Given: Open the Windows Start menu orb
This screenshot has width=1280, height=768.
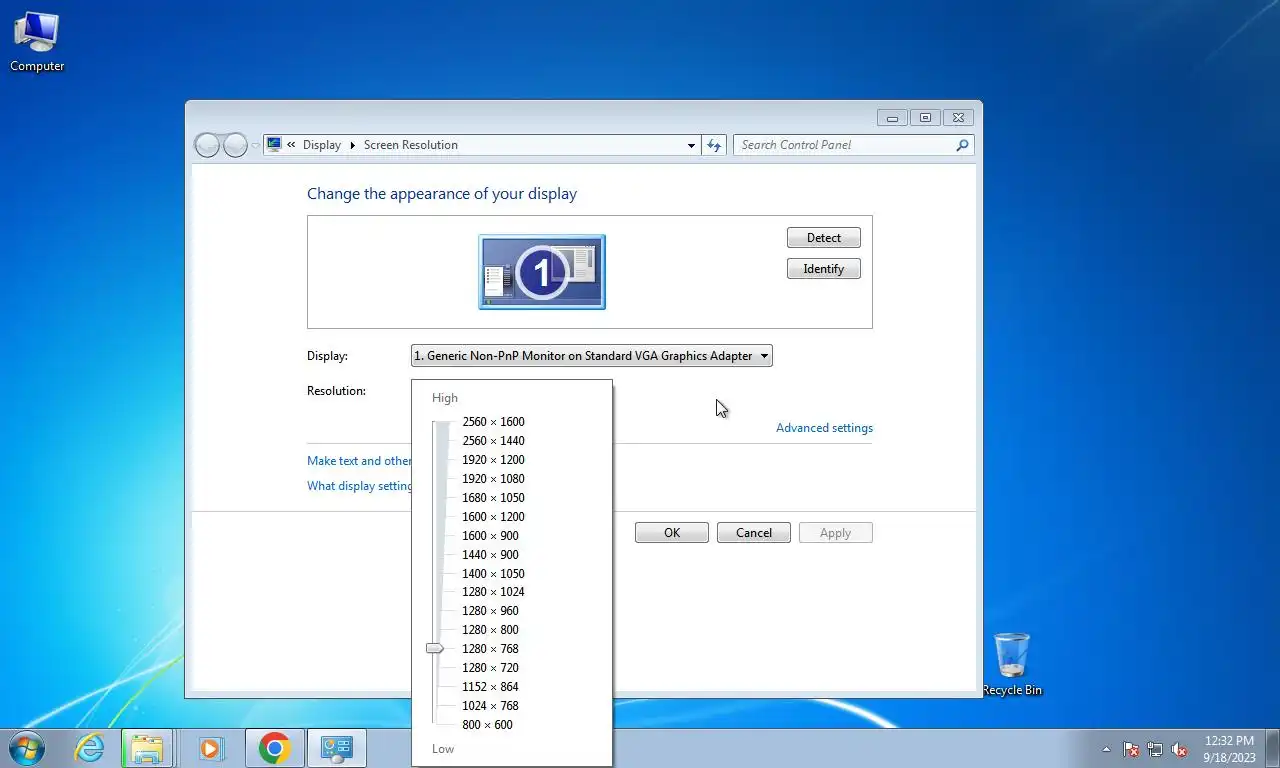Looking at the screenshot, I should pyautogui.click(x=26, y=748).
